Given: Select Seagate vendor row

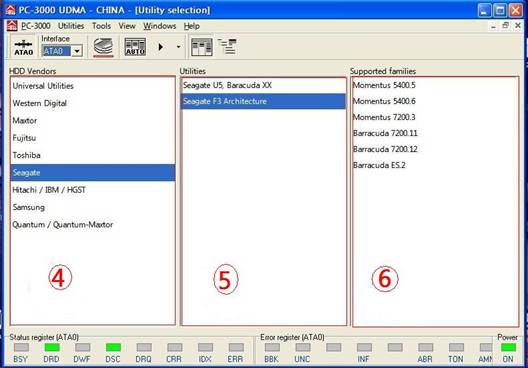Looking at the screenshot, I should [93, 173].
